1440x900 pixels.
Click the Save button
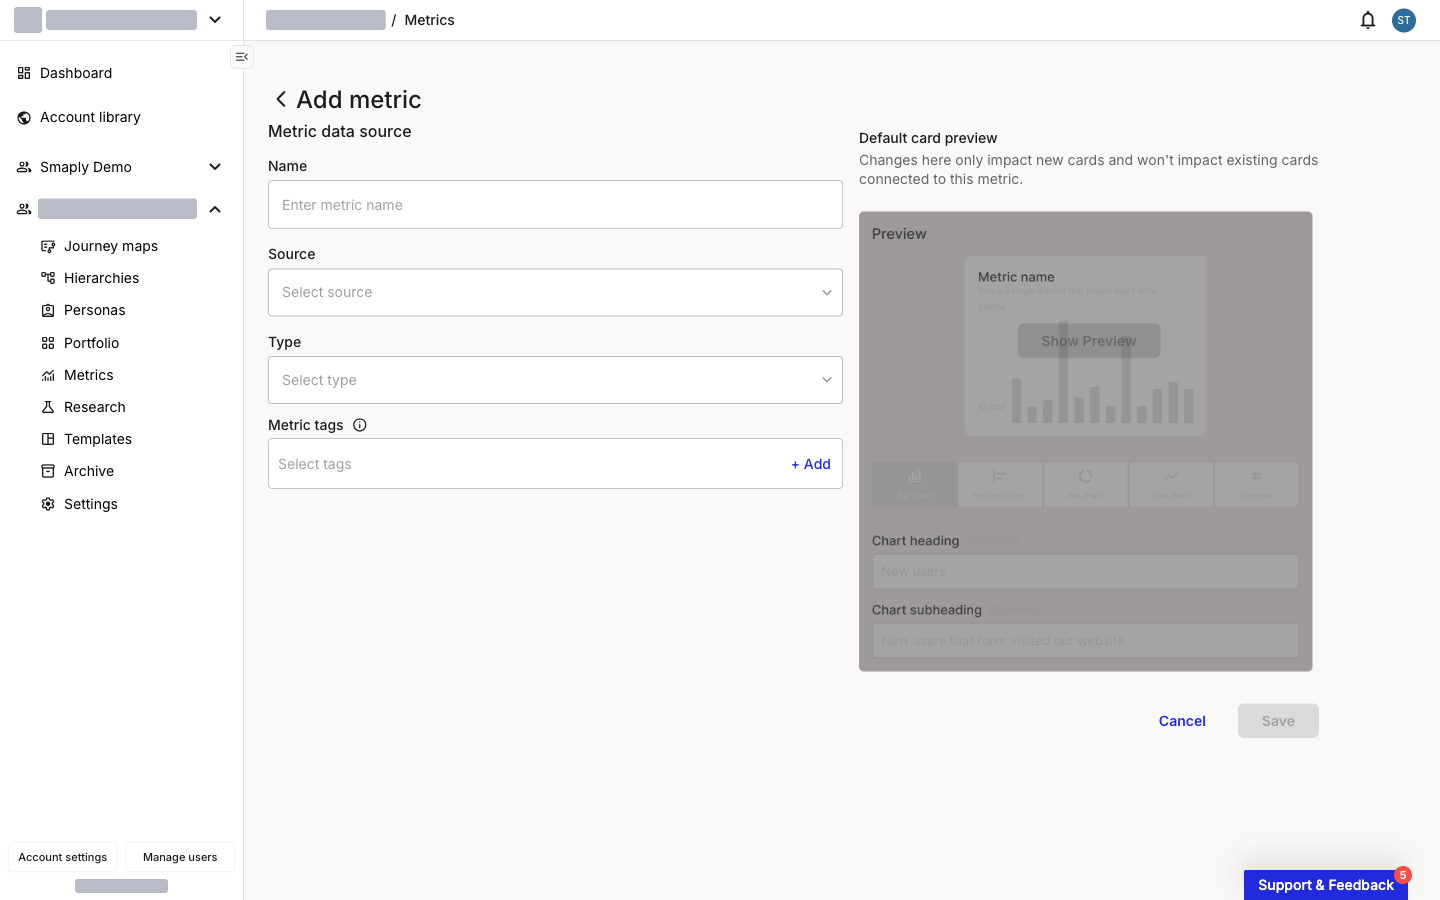point(1278,721)
